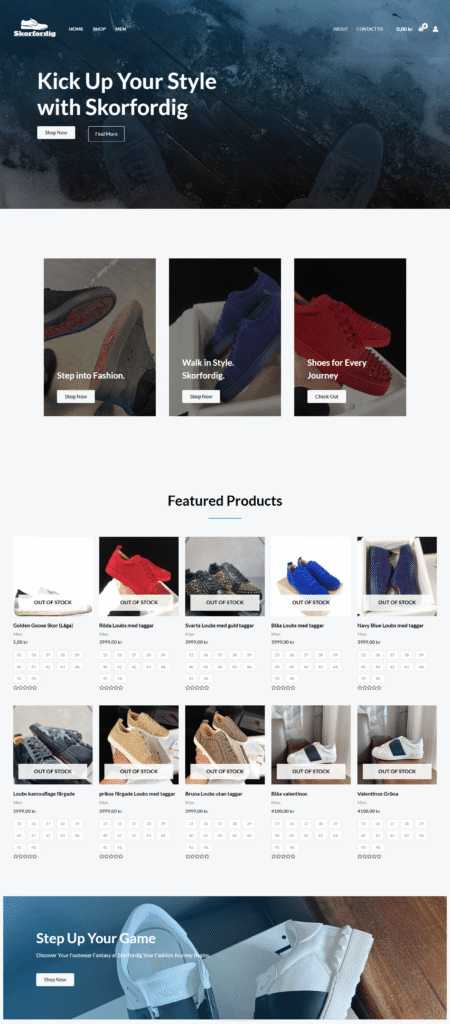Go to the MEN menu item
The width and height of the screenshot is (450, 1024).
coord(121,29)
